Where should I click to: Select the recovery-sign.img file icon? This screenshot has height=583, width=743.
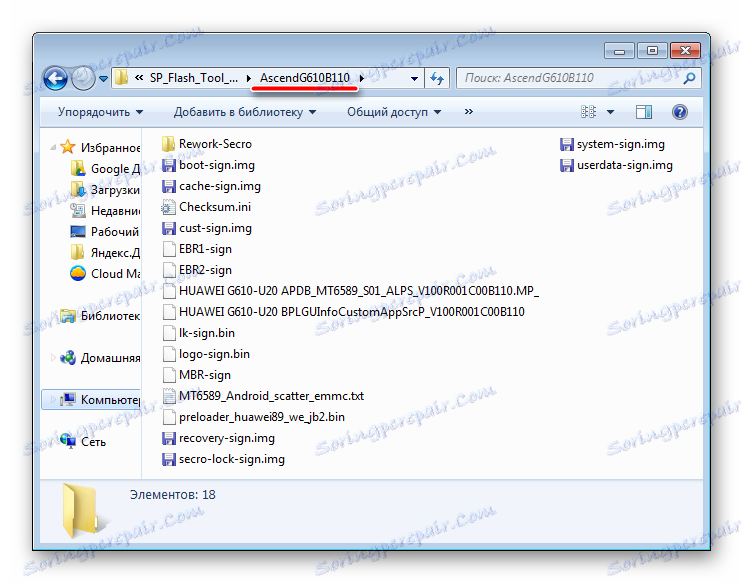tap(168, 438)
